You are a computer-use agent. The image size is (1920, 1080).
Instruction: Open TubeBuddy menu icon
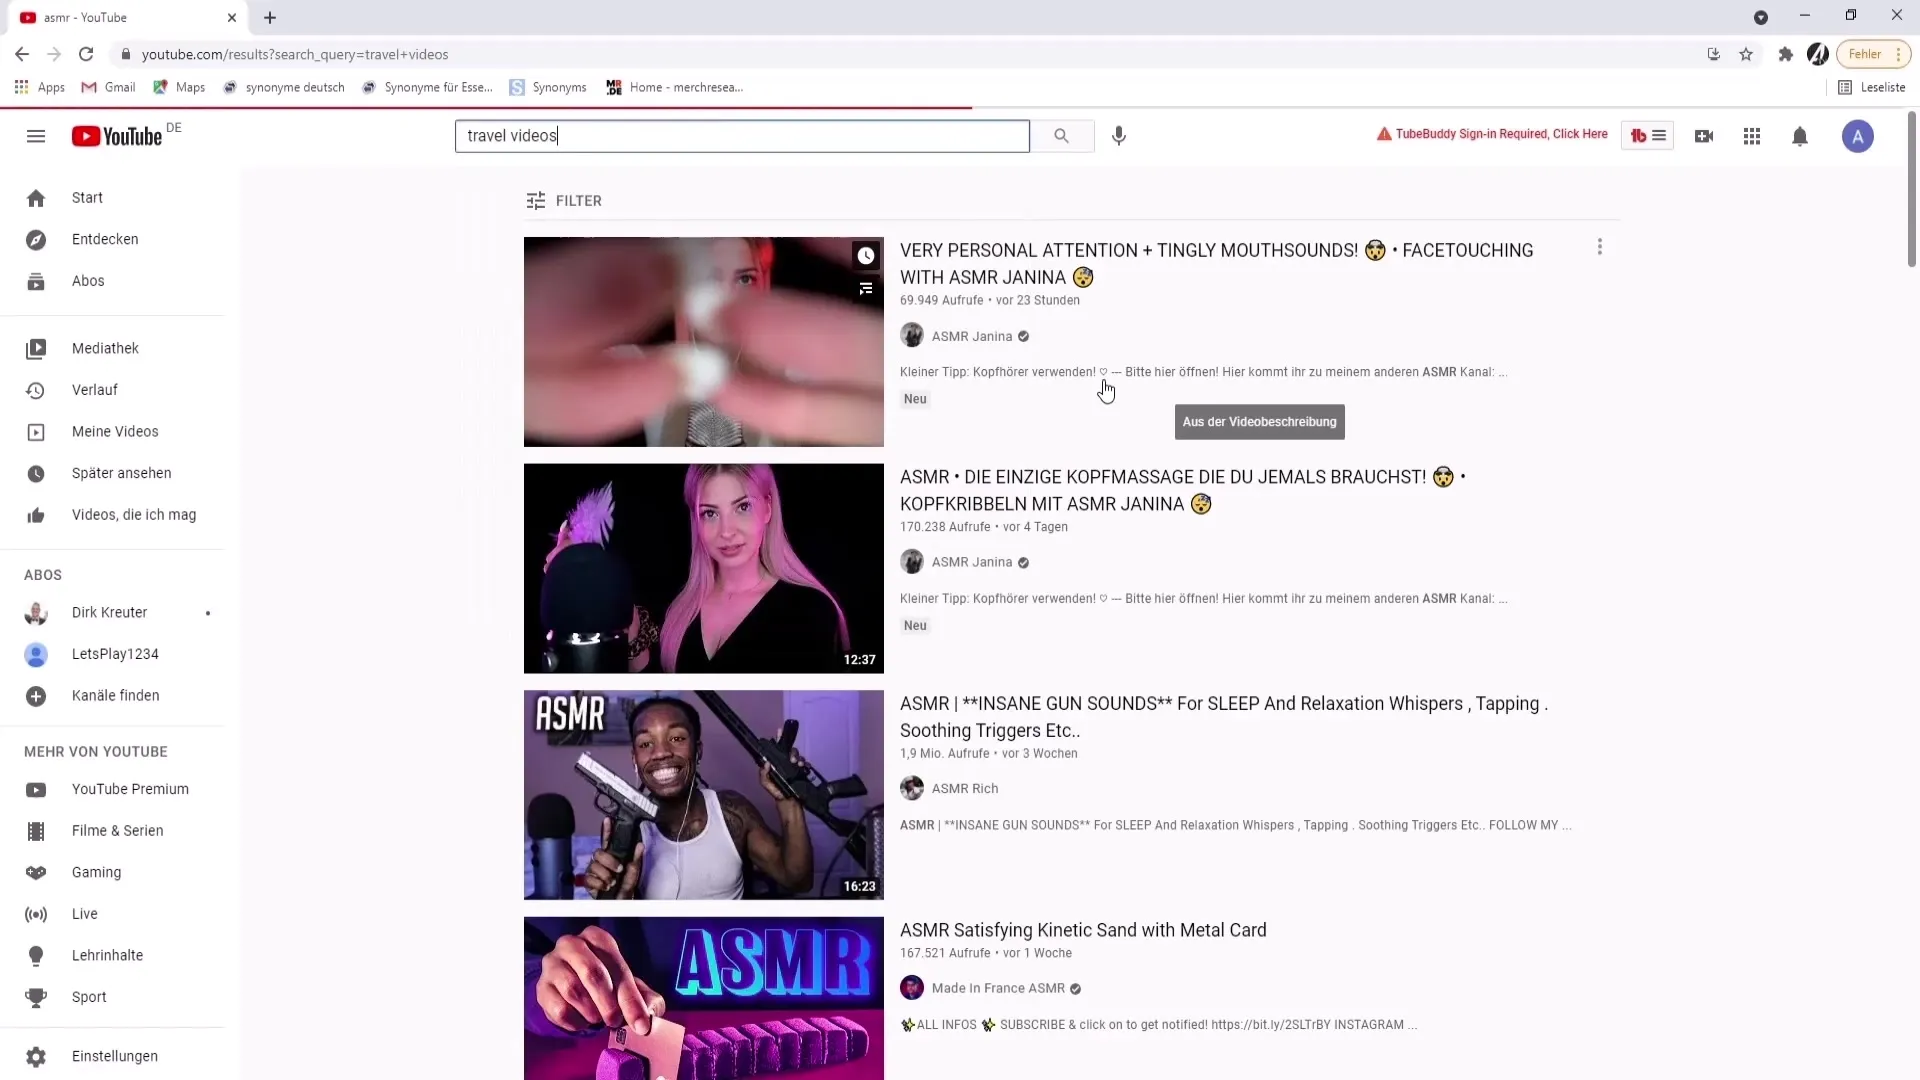click(1648, 136)
